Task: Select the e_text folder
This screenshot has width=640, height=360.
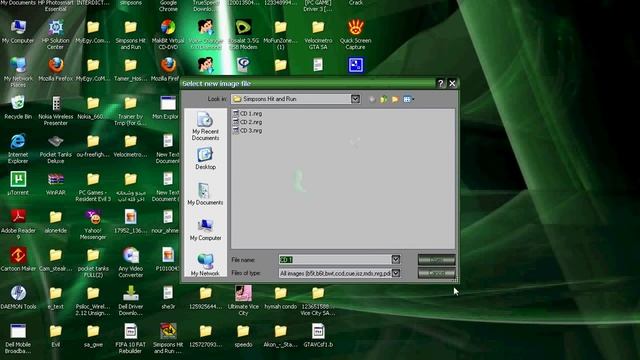Action: (x=56, y=297)
